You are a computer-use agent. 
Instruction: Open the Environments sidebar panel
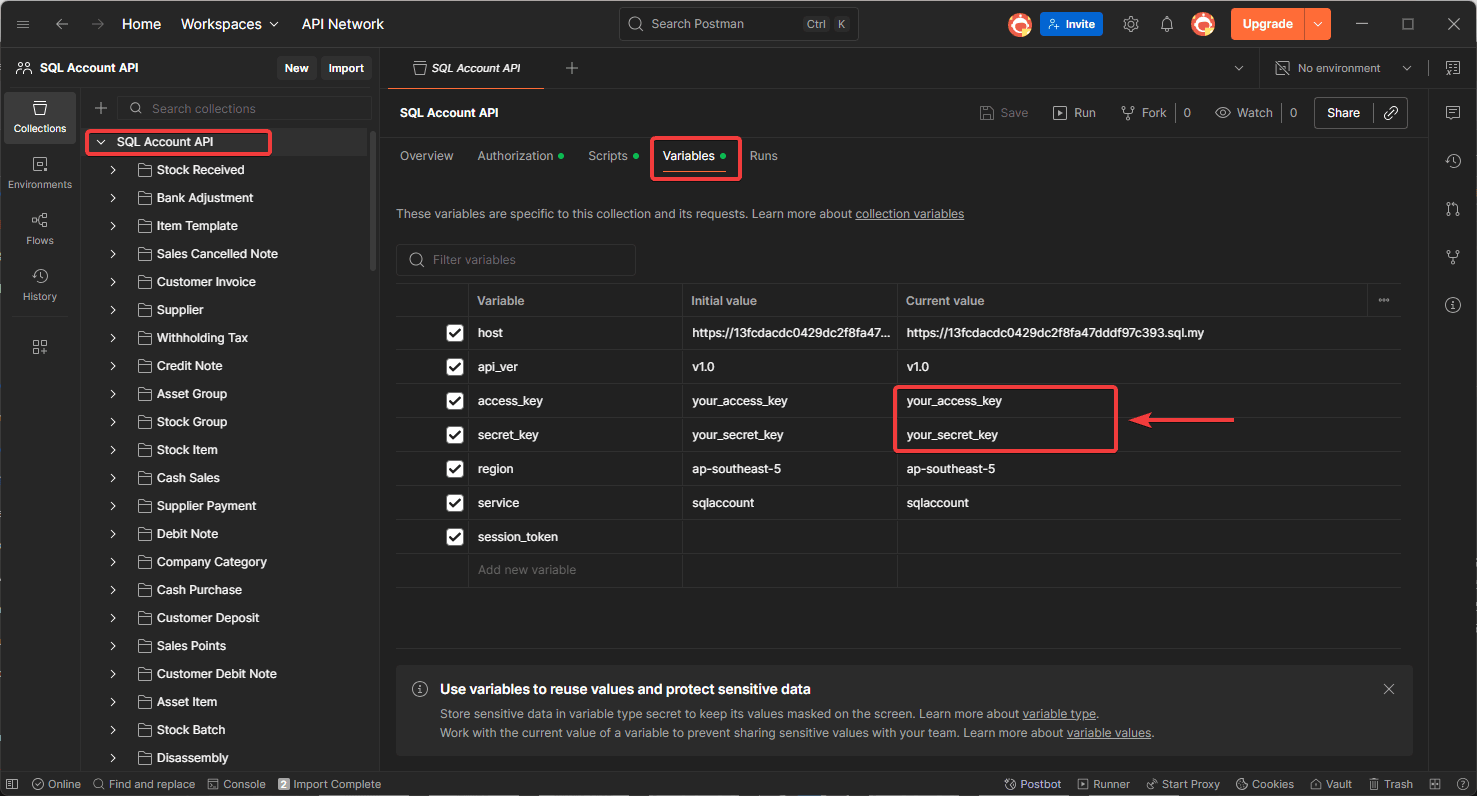pyautogui.click(x=40, y=172)
